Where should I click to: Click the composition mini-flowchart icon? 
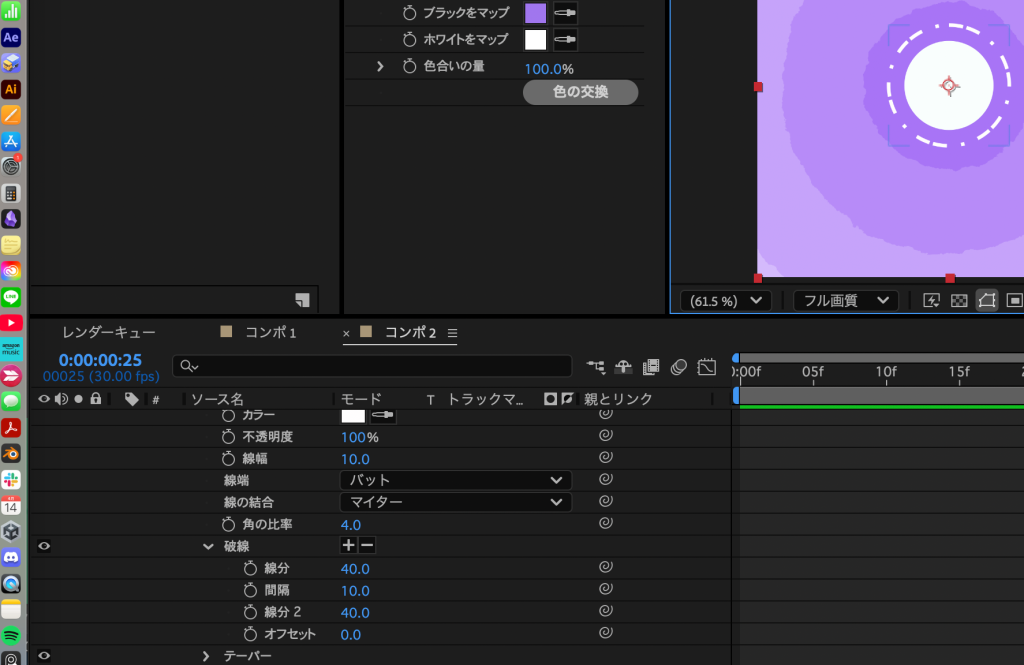[597, 367]
